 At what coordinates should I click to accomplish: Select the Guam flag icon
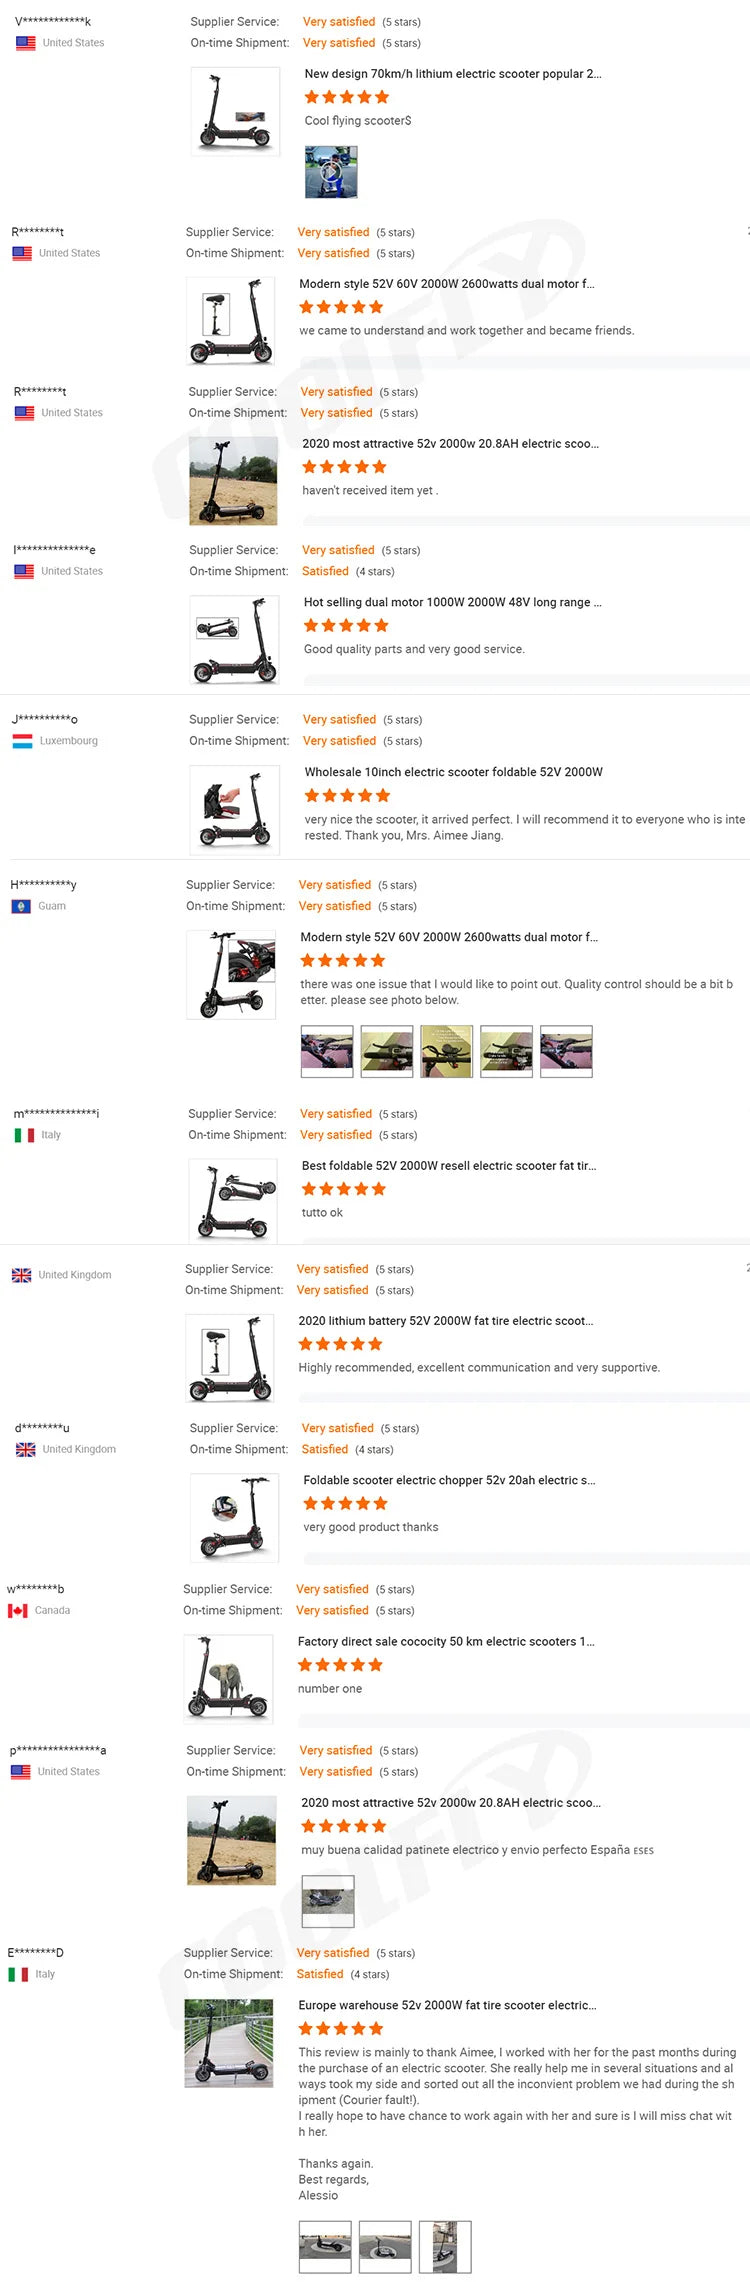[20, 906]
